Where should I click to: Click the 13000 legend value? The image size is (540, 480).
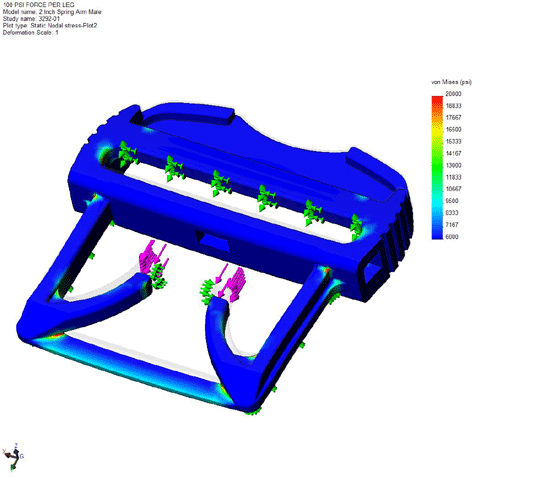coord(453,165)
